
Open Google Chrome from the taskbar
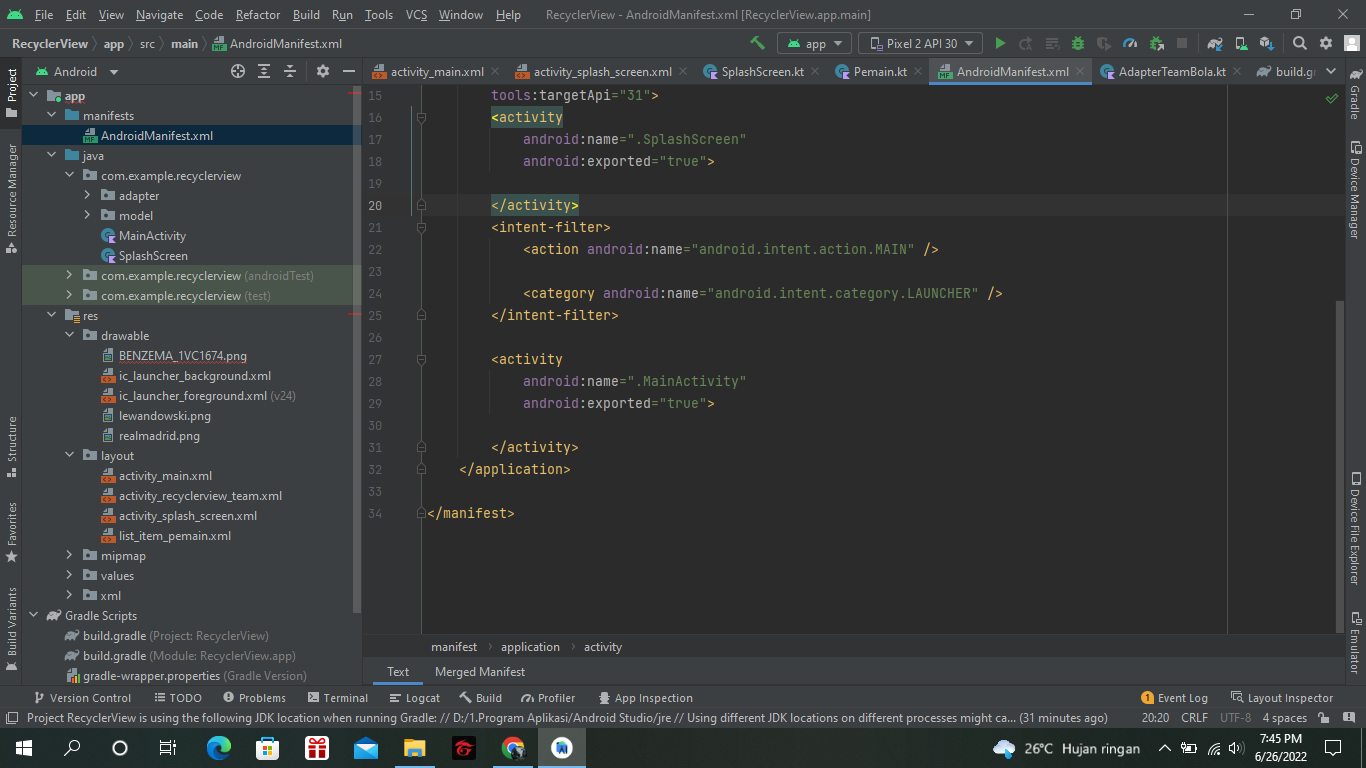(x=512, y=748)
